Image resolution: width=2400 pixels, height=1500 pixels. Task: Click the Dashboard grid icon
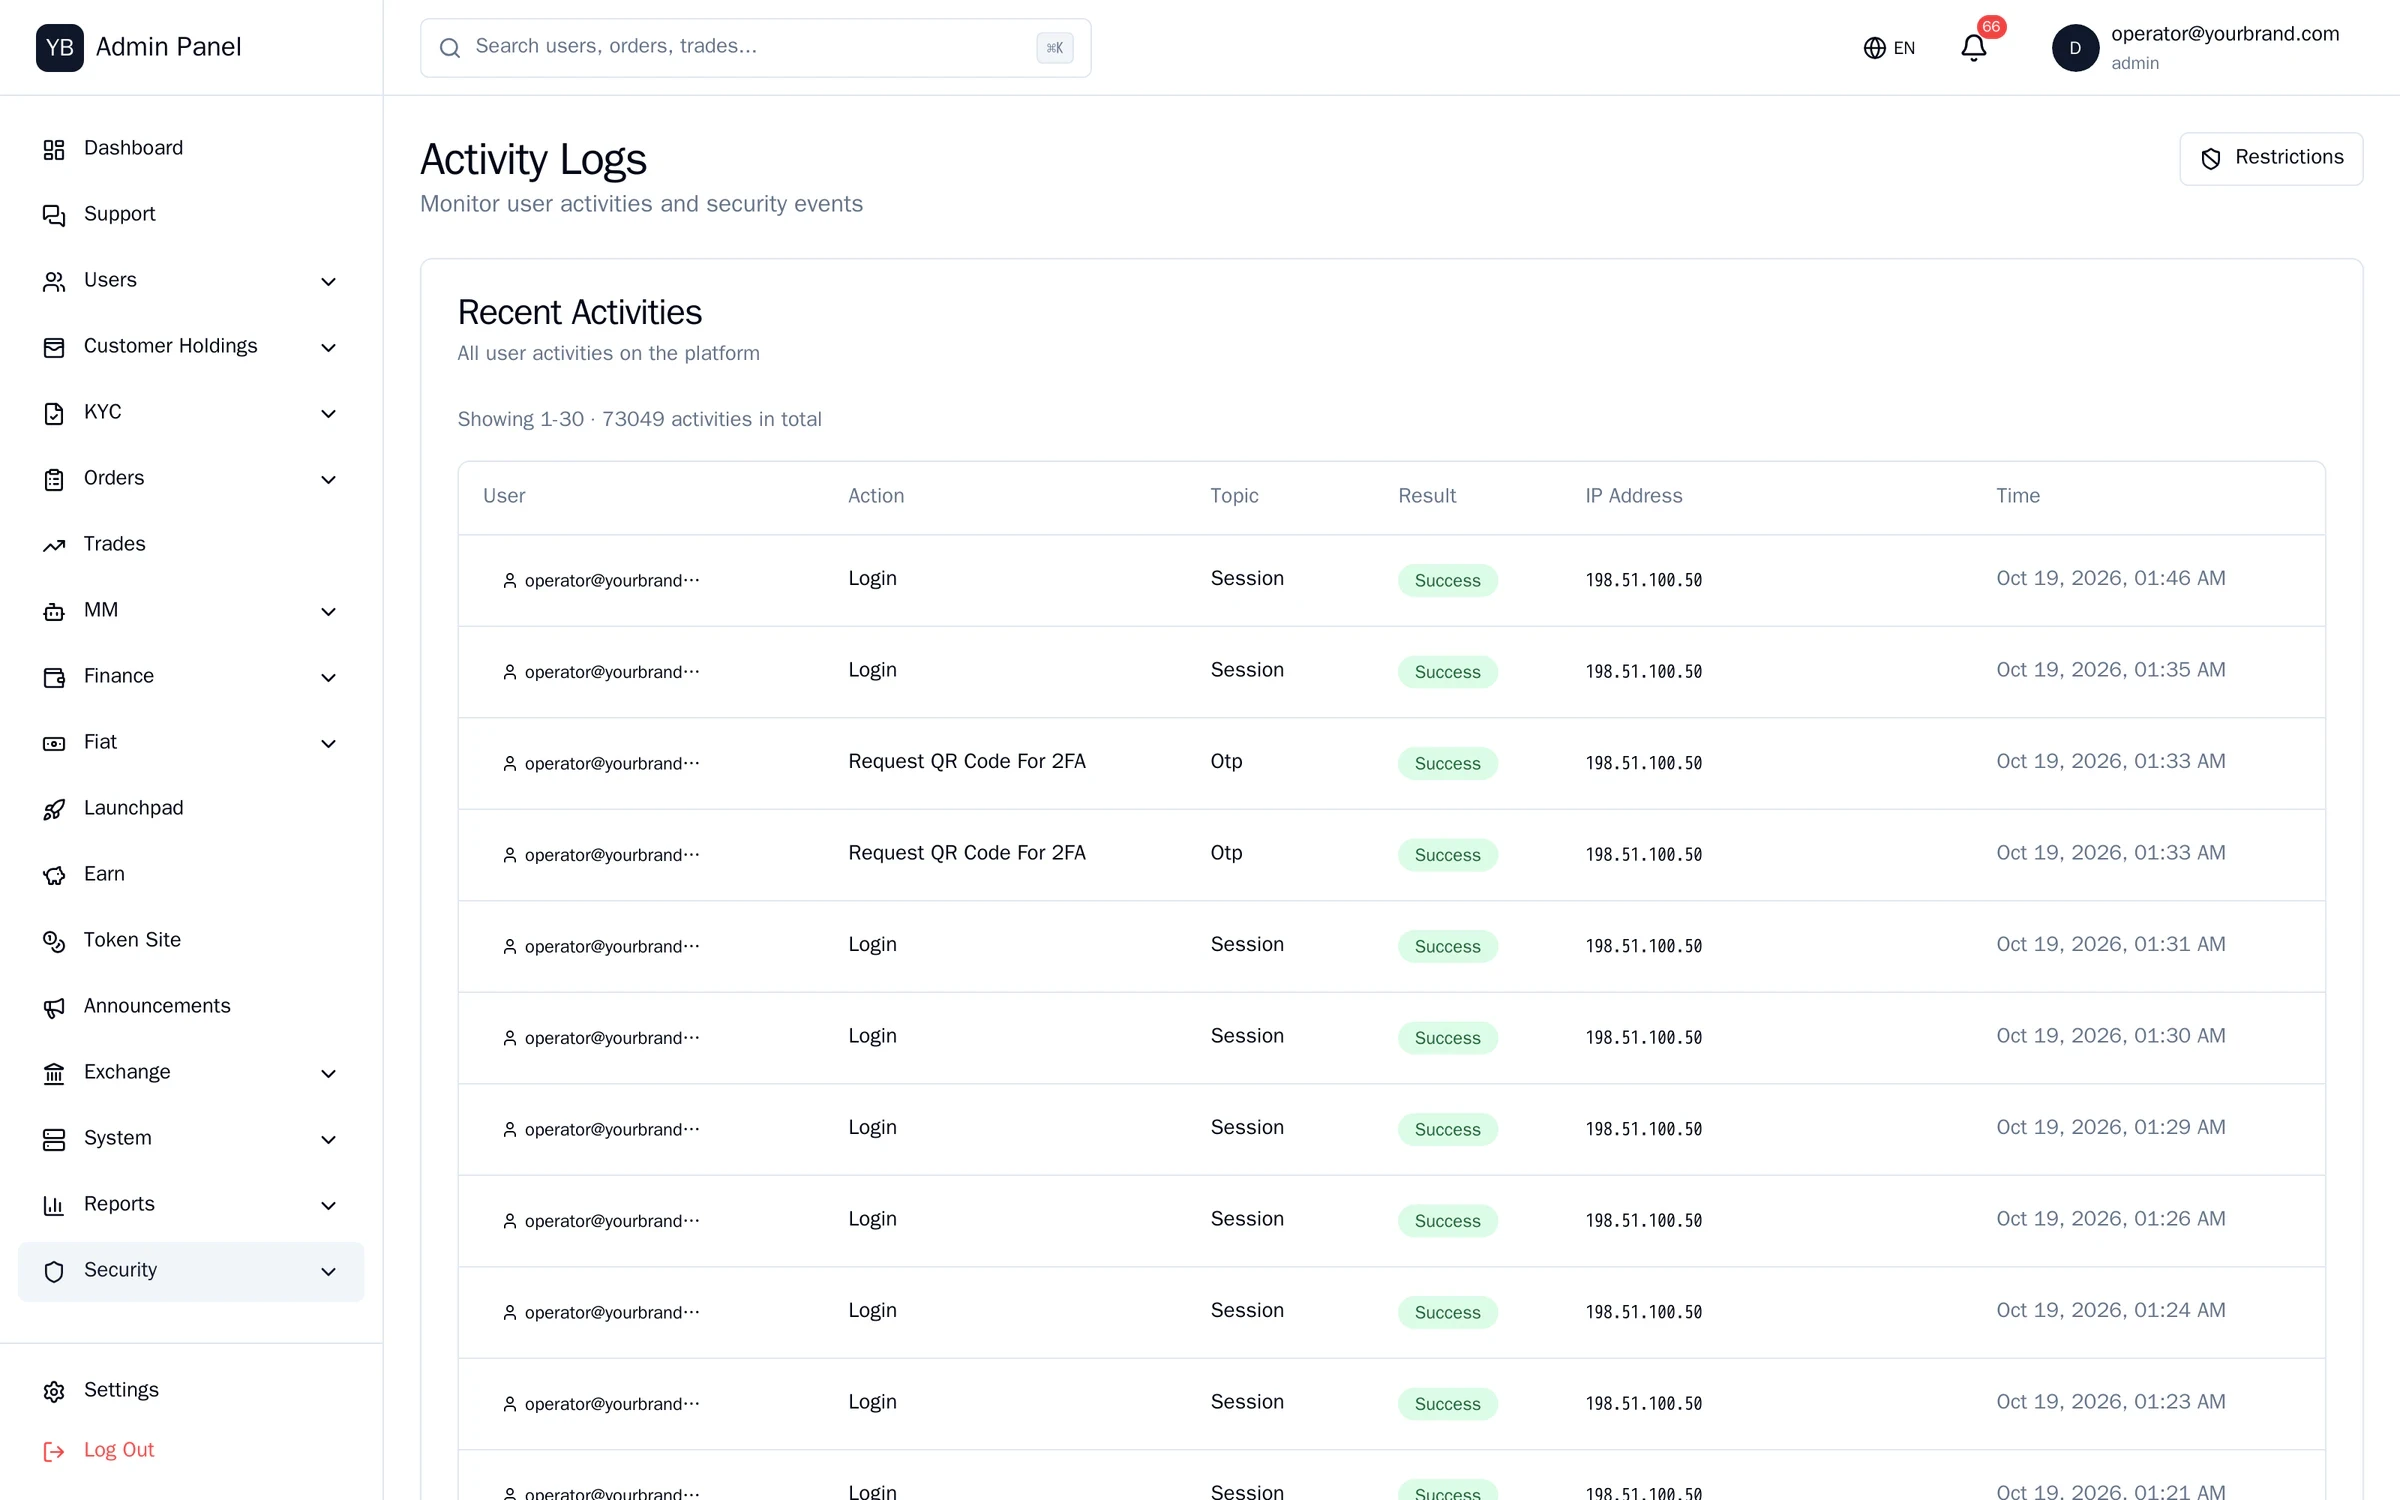pyautogui.click(x=54, y=150)
